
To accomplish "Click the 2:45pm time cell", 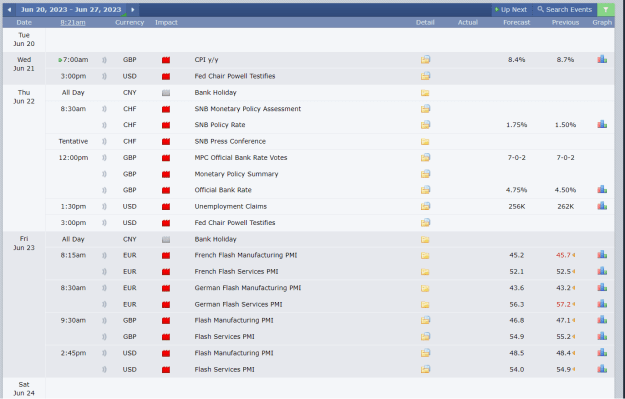I will (73, 353).
